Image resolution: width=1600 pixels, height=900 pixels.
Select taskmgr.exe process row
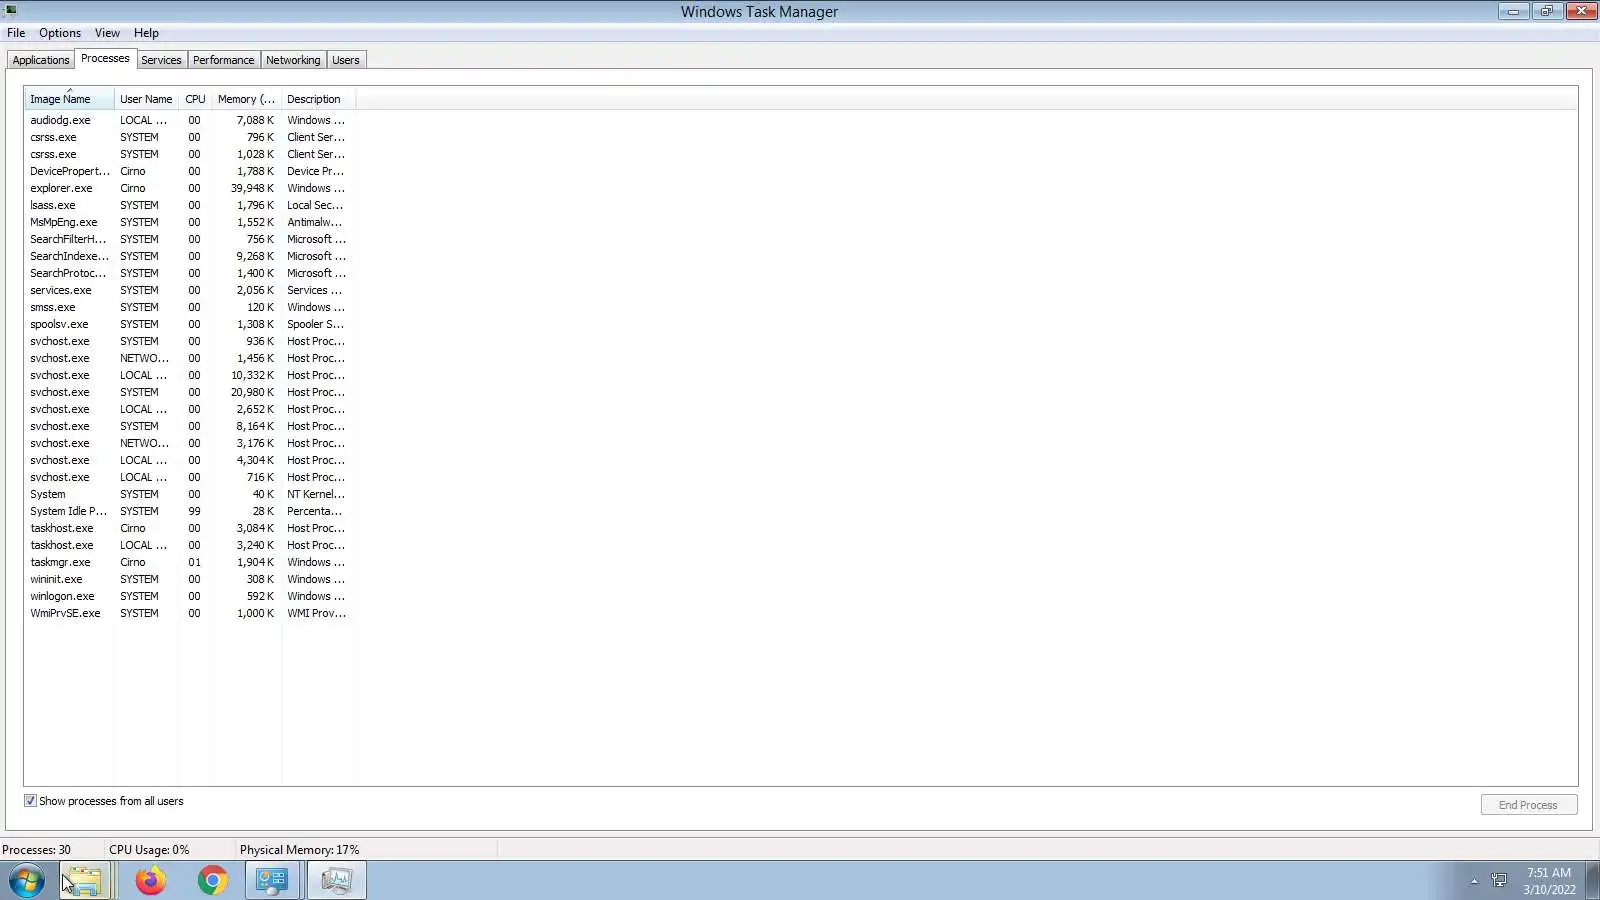click(x=190, y=562)
